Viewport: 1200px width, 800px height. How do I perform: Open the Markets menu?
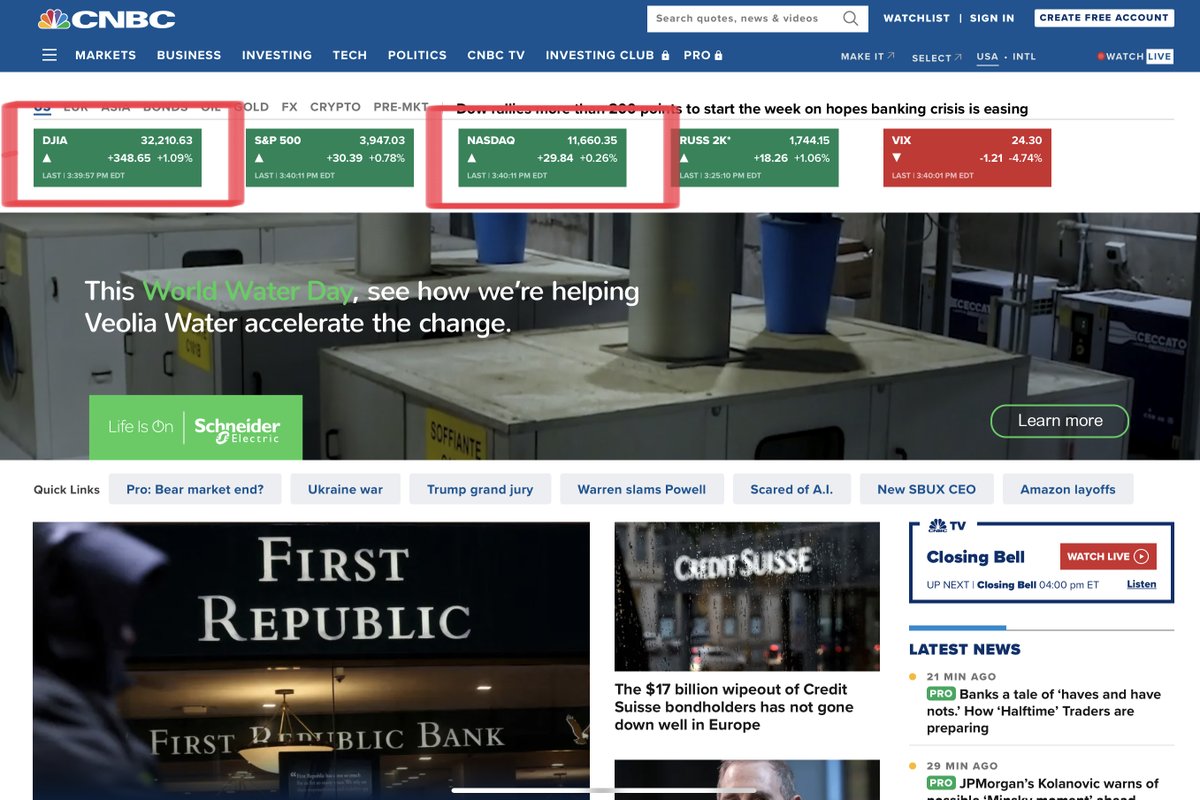tap(105, 55)
